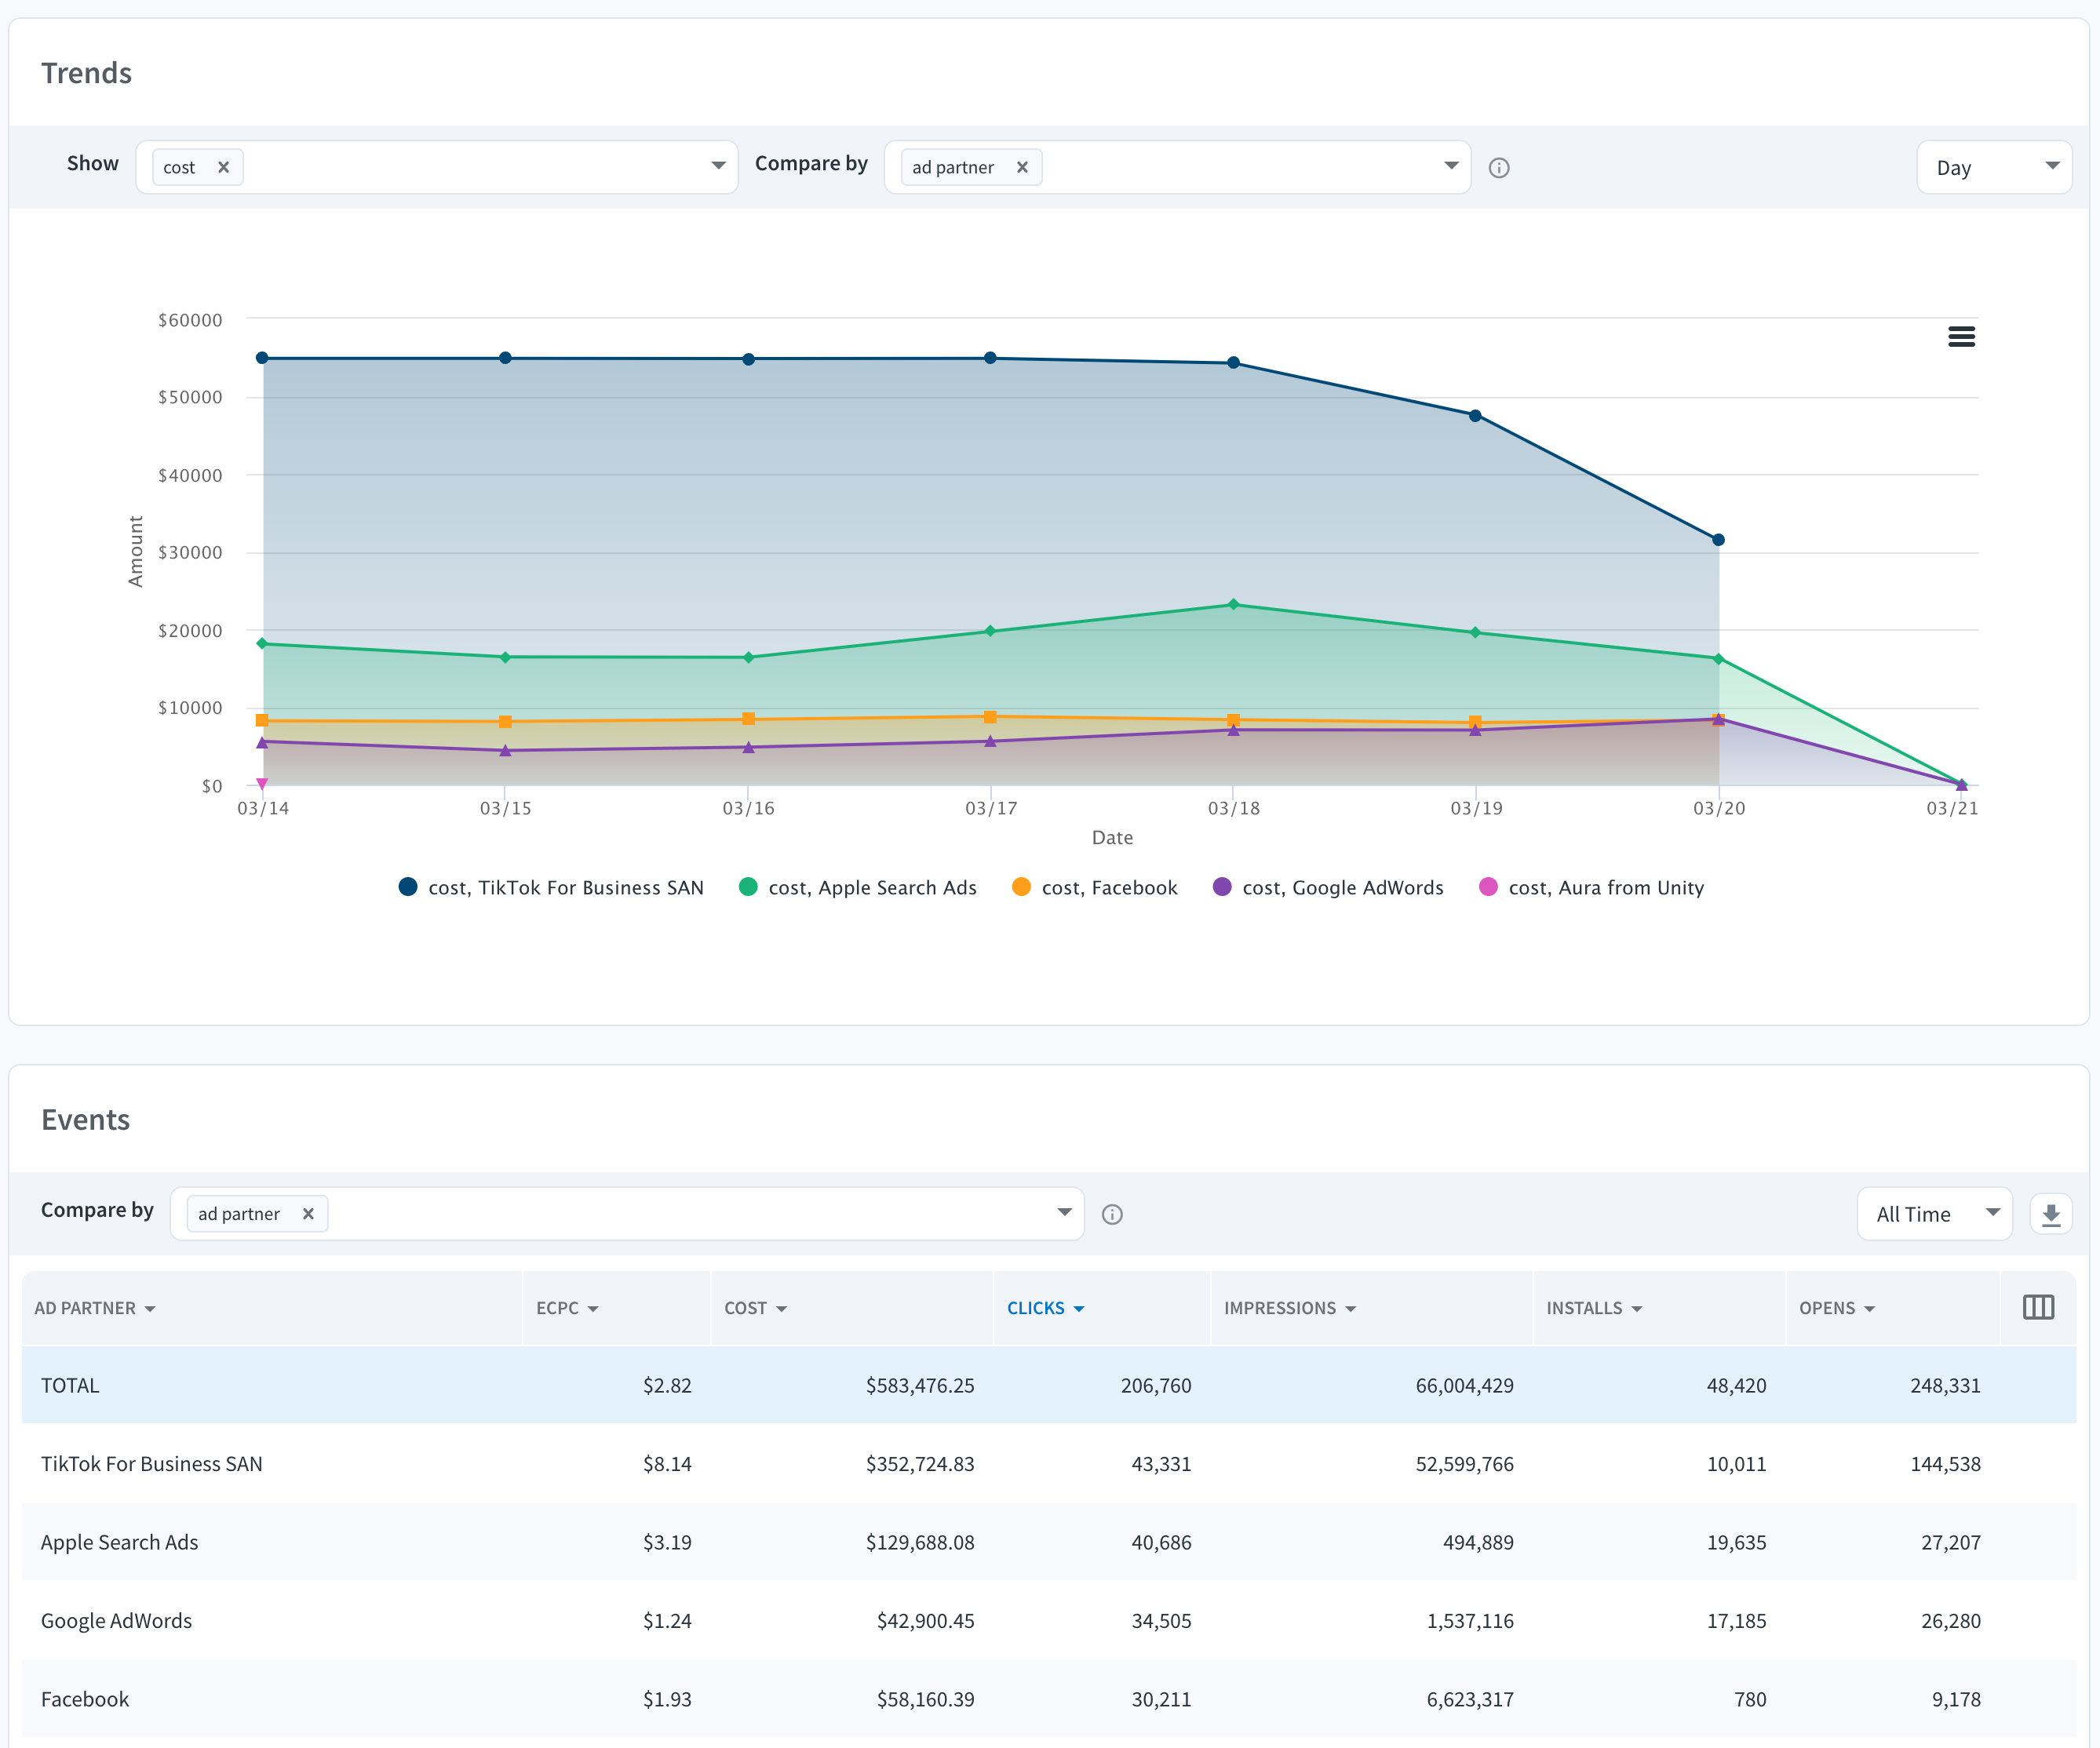The image size is (2100, 1748).
Task: Open the table column chooser icon
Action: (x=2038, y=1307)
